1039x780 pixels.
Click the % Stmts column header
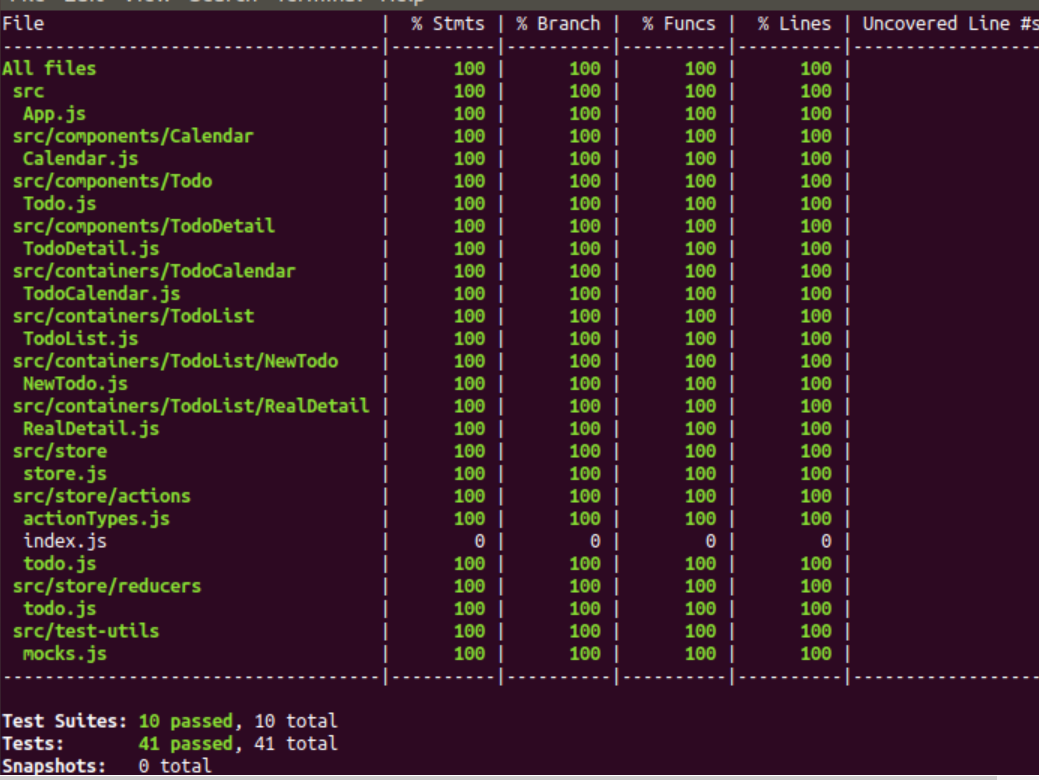tap(447, 24)
